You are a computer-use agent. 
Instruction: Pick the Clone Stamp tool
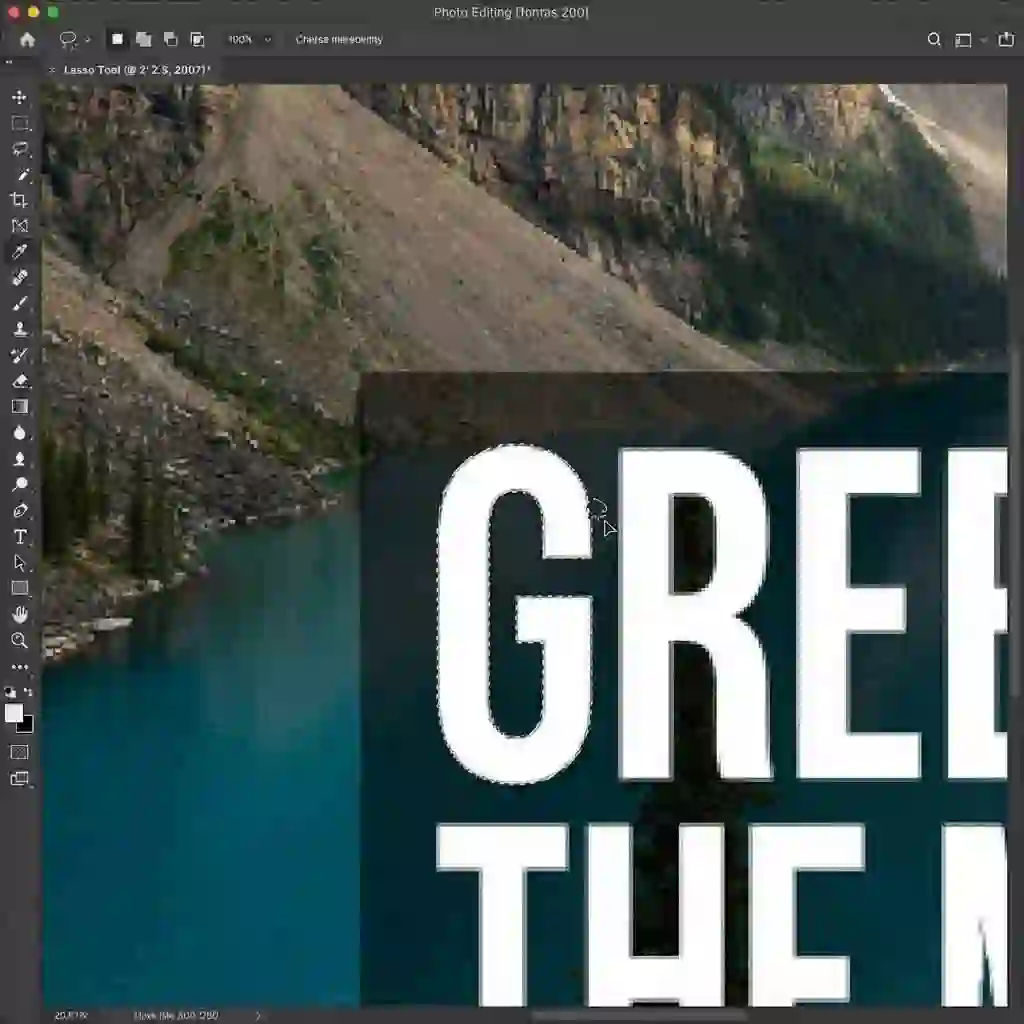[x=20, y=329]
